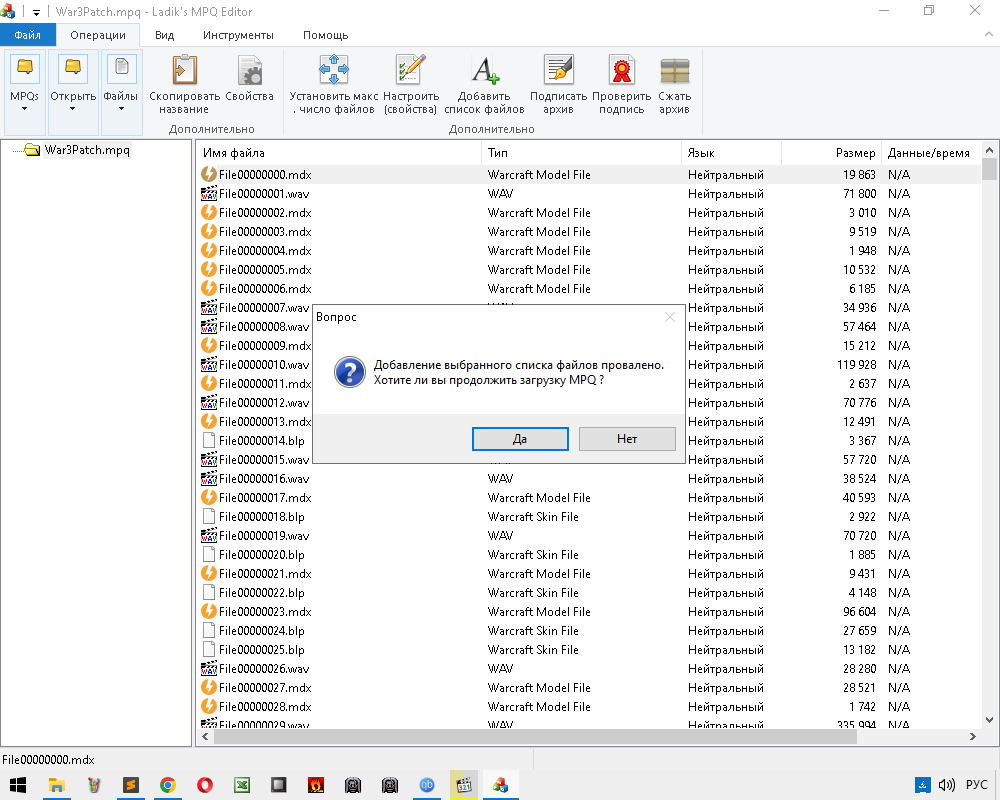
Task: Select the orange icon of File00000023.mdx
Action: coord(209,611)
